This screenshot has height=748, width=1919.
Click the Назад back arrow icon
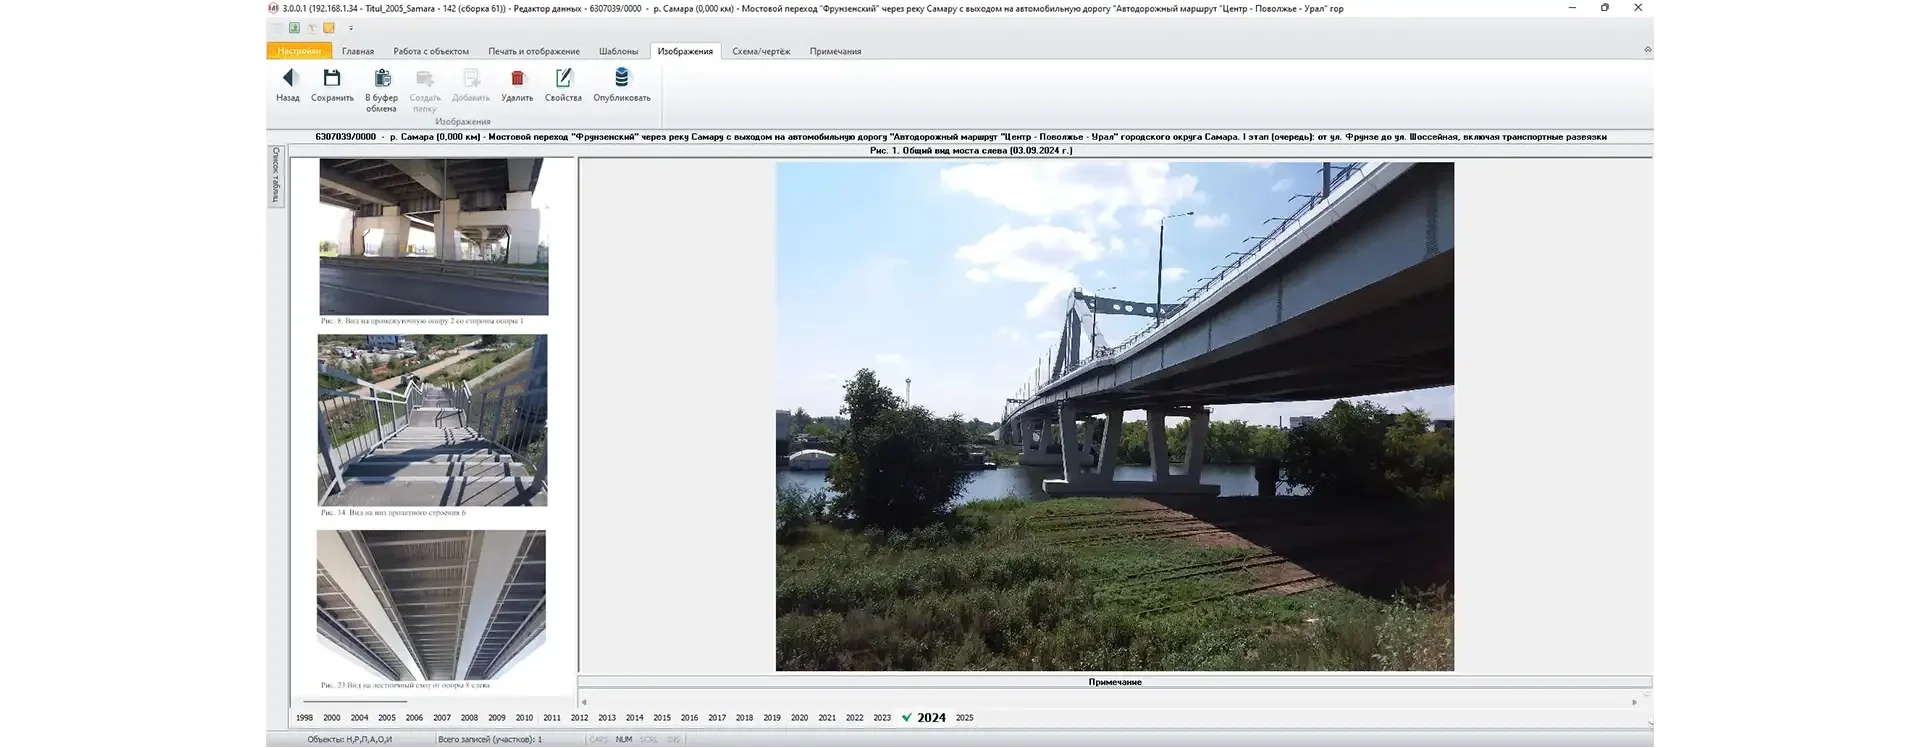point(288,79)
